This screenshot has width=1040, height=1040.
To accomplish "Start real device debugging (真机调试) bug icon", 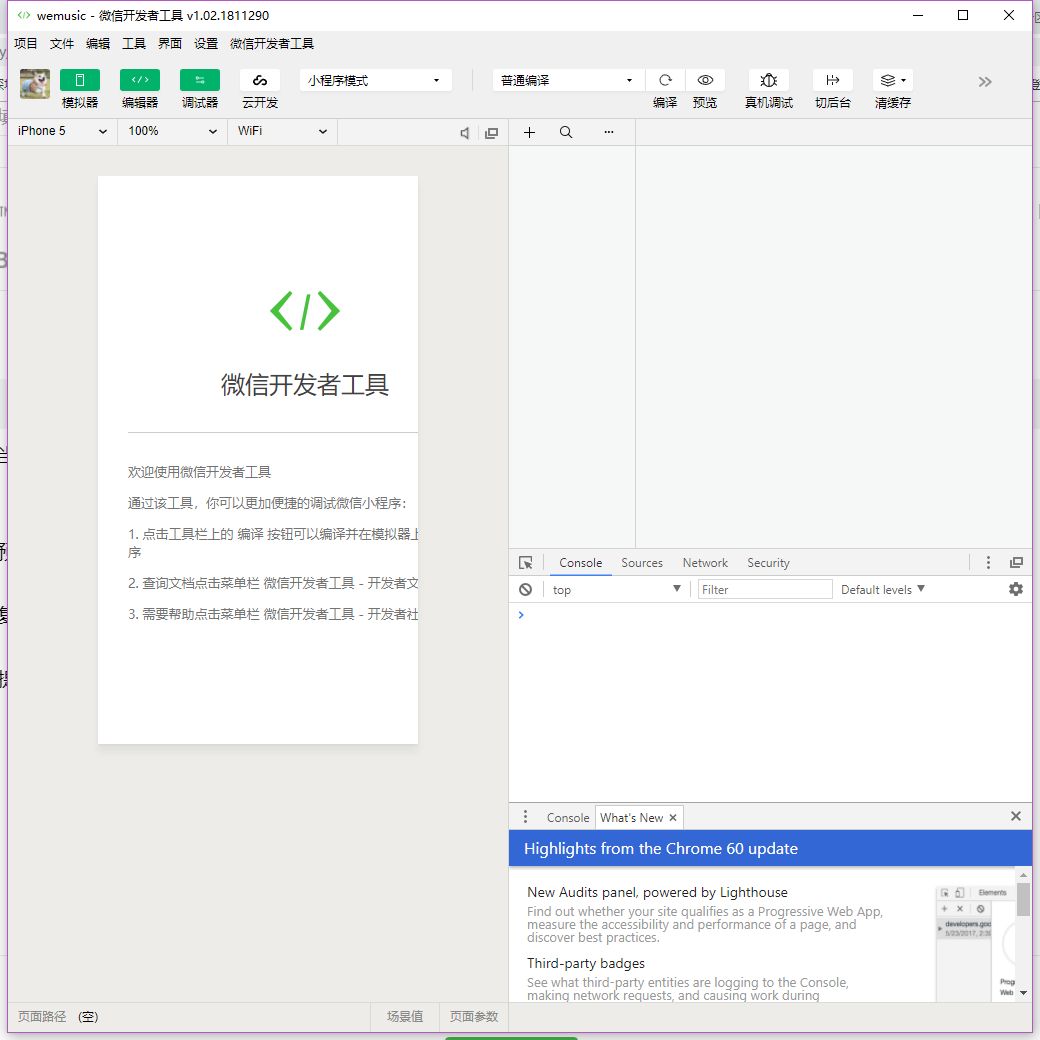I will pyautogui.click(x=769, y=80).
